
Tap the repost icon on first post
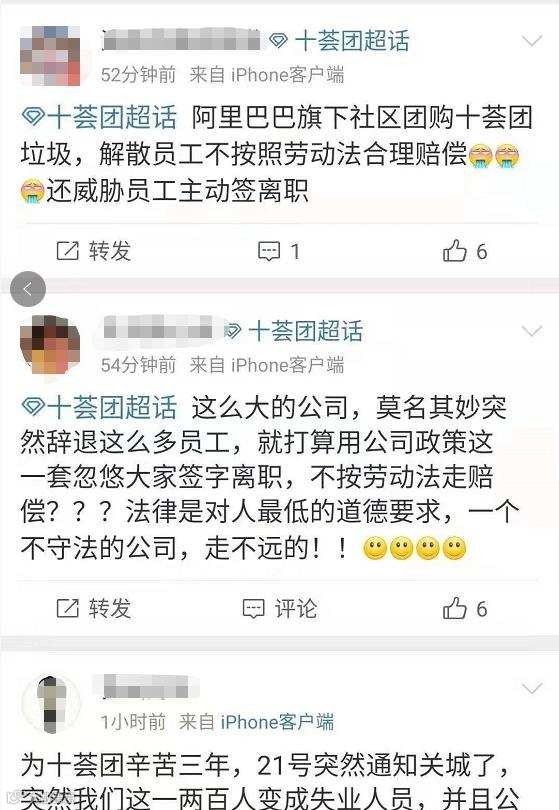coord(67,251)
